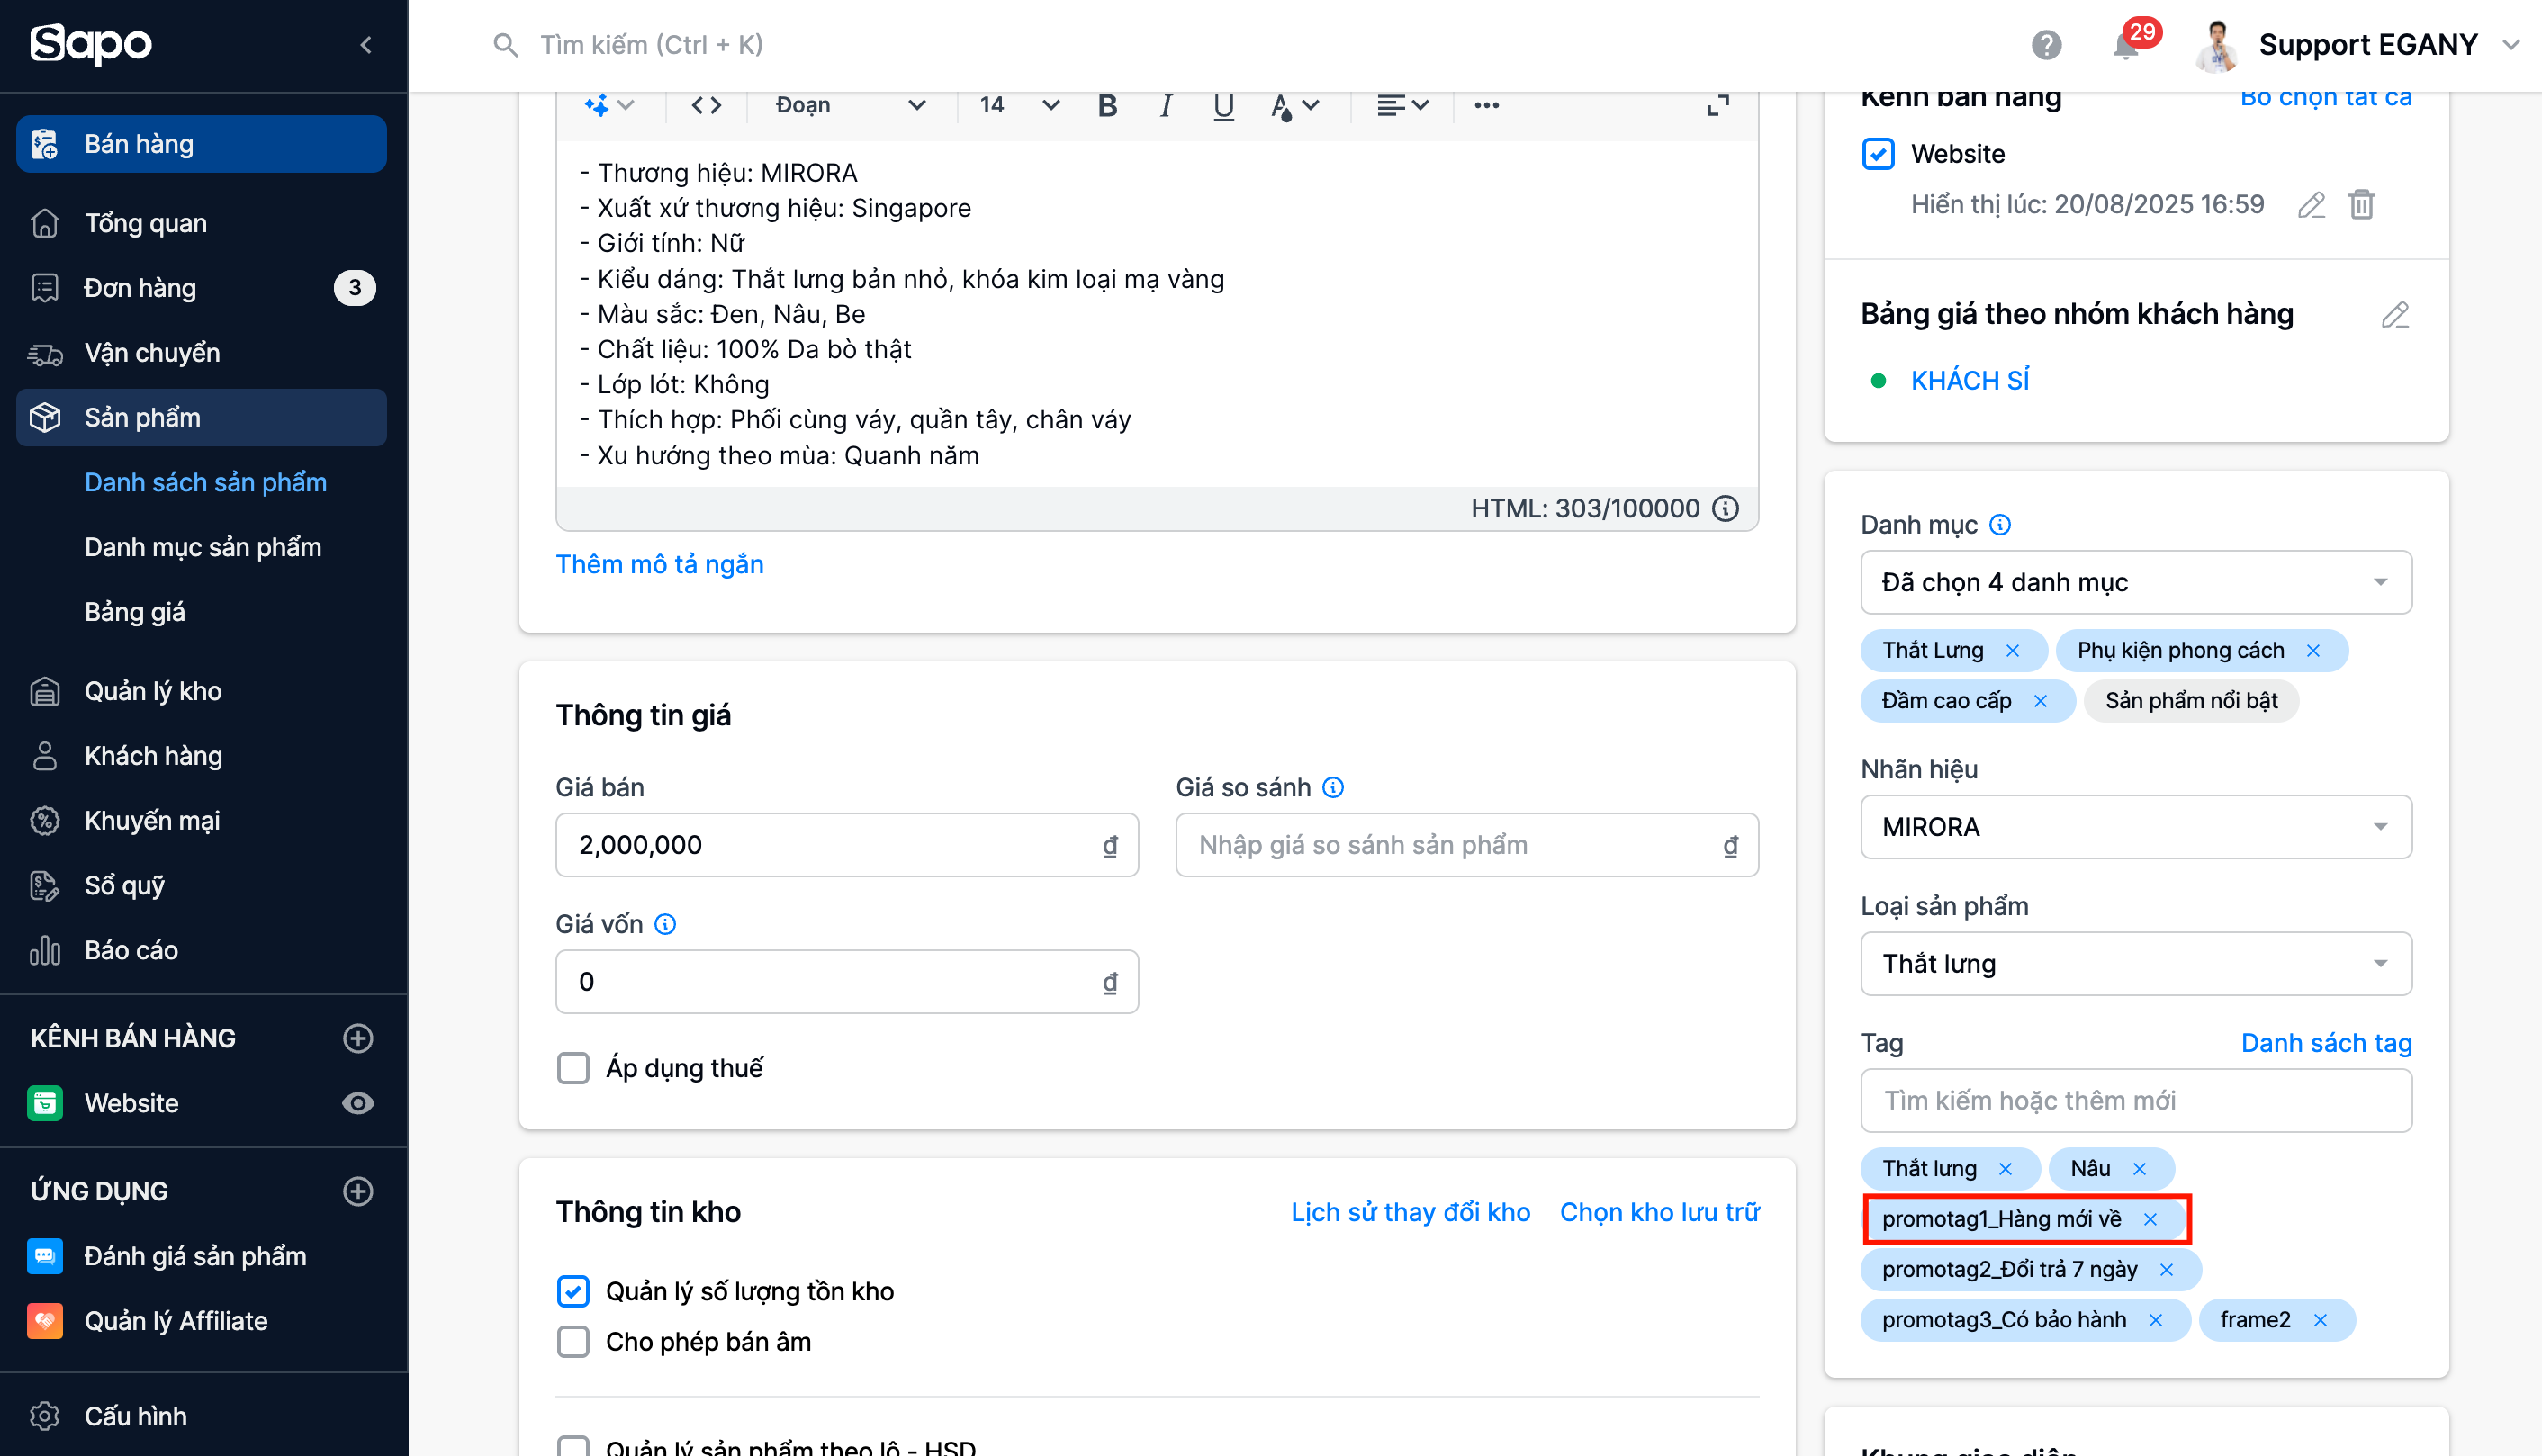Delete the Website display schedule
The height and width of the screenshot is (1456, 2542).
point(2361,205)
